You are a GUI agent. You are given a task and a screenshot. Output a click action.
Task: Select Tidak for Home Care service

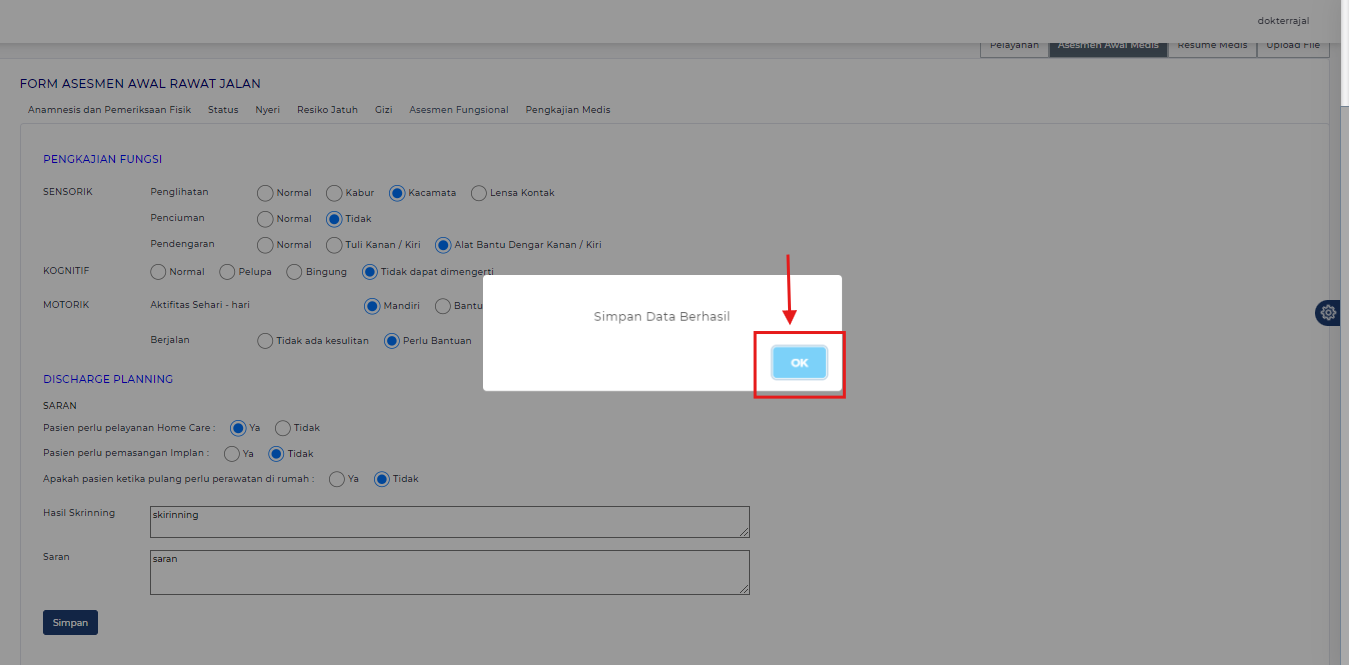[283, 428]
